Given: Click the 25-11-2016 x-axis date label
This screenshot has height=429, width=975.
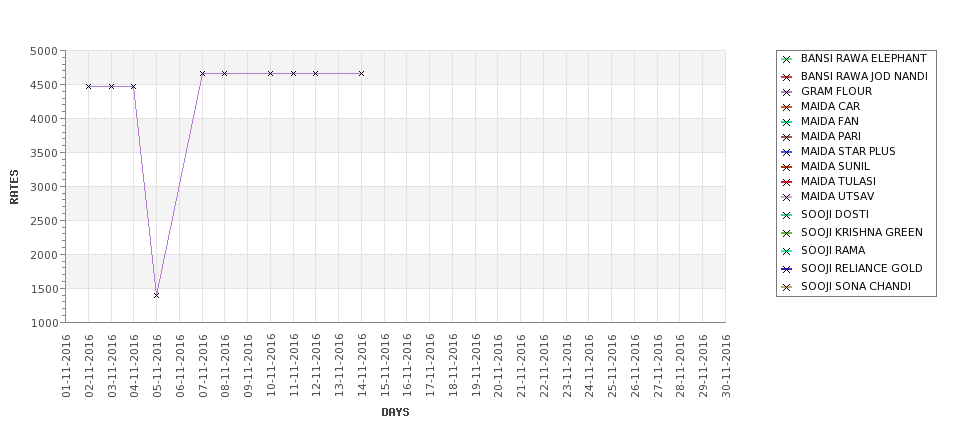Looking at the screenshot, I should tap(612, 366).
